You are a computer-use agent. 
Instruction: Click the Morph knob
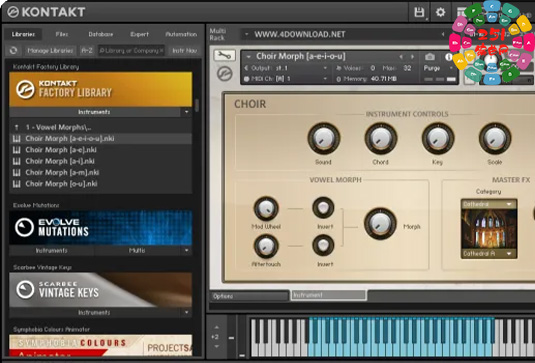pos(380,224)
